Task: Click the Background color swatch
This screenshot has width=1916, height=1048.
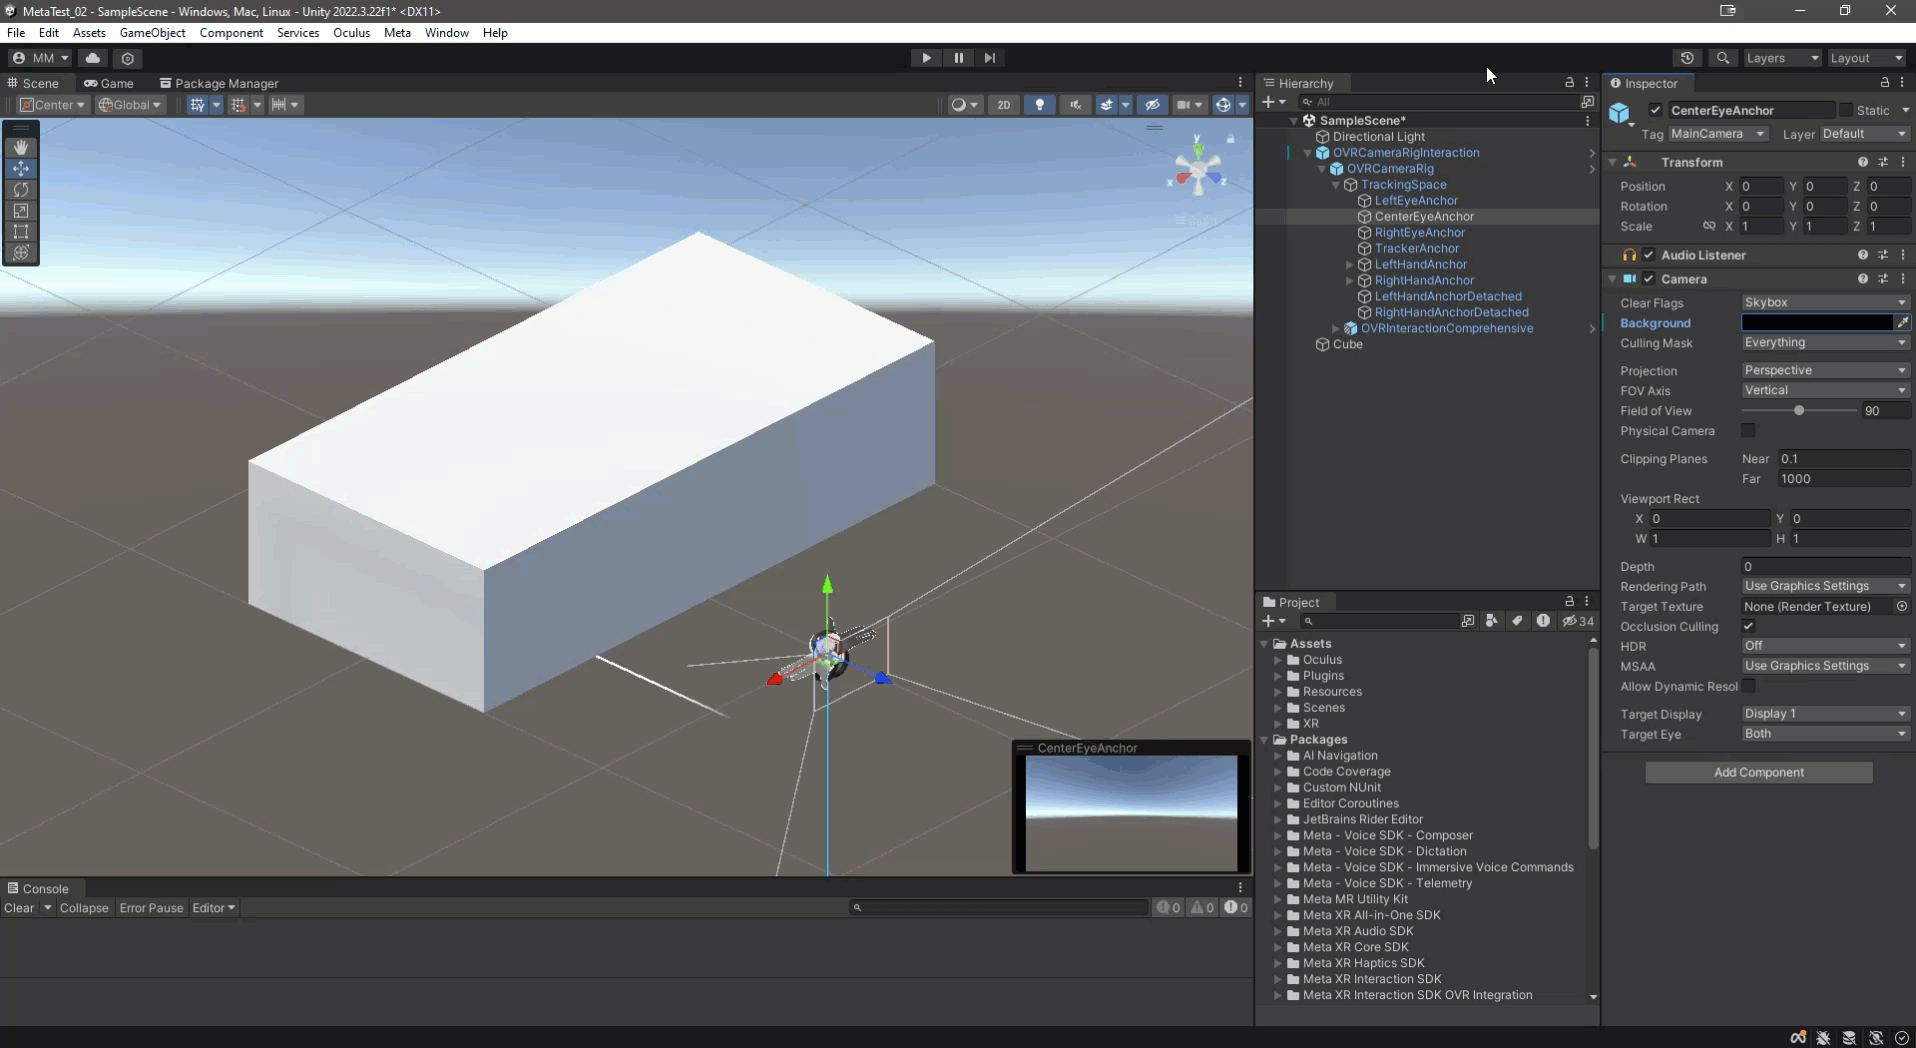Action: [x=1816, y=323]
